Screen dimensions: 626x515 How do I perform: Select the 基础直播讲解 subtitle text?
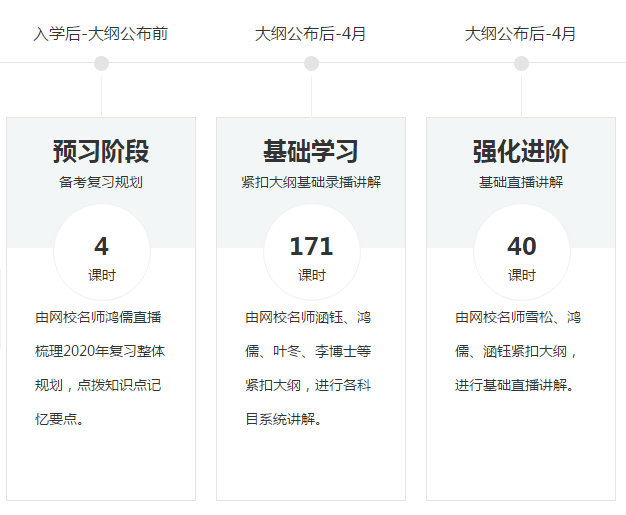point(521,183)
